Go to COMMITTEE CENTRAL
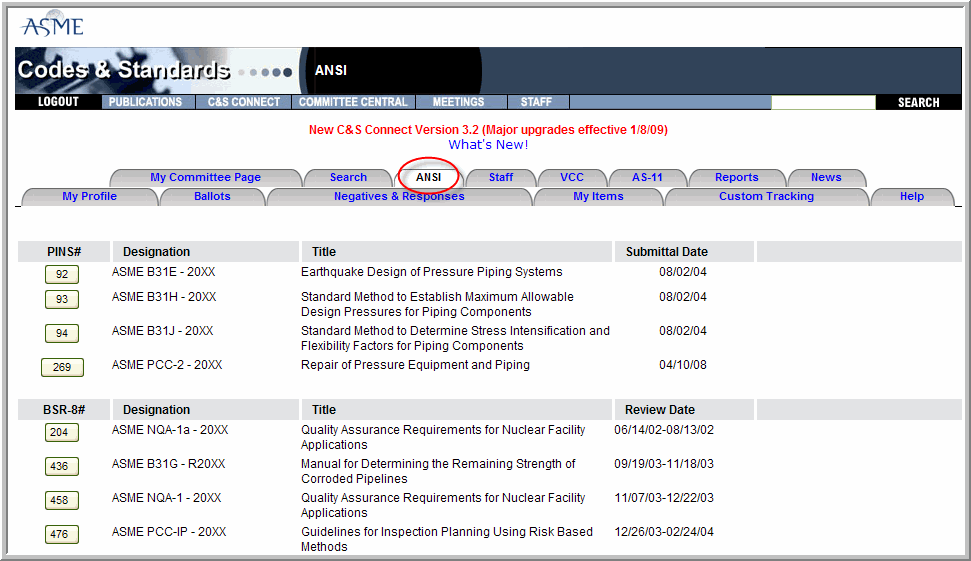 click(x=353, y=102)
